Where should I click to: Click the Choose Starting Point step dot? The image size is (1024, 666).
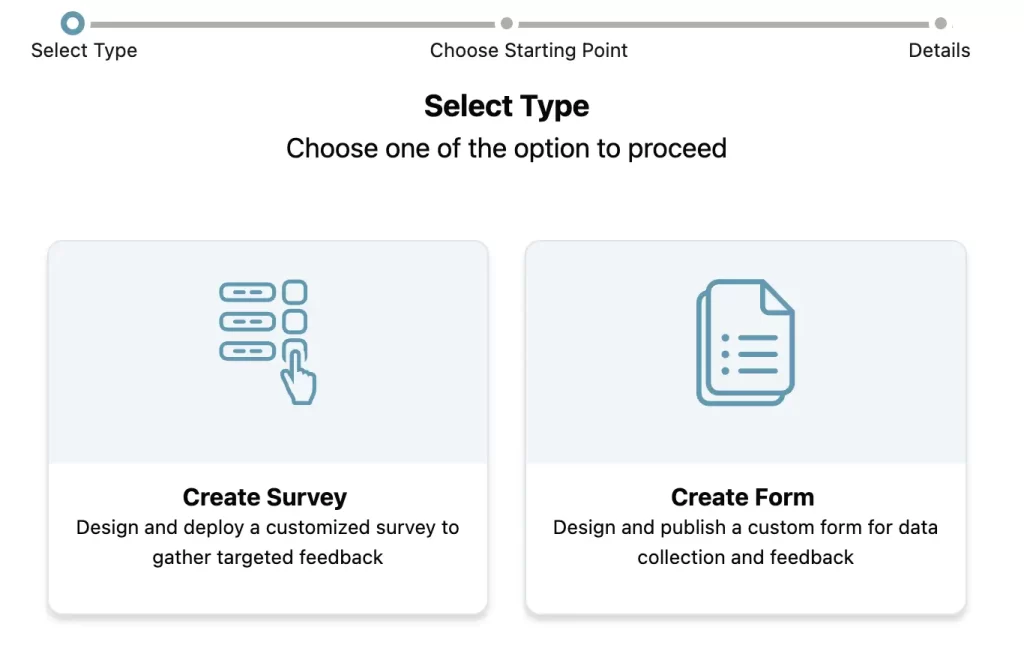pos(507,23)
